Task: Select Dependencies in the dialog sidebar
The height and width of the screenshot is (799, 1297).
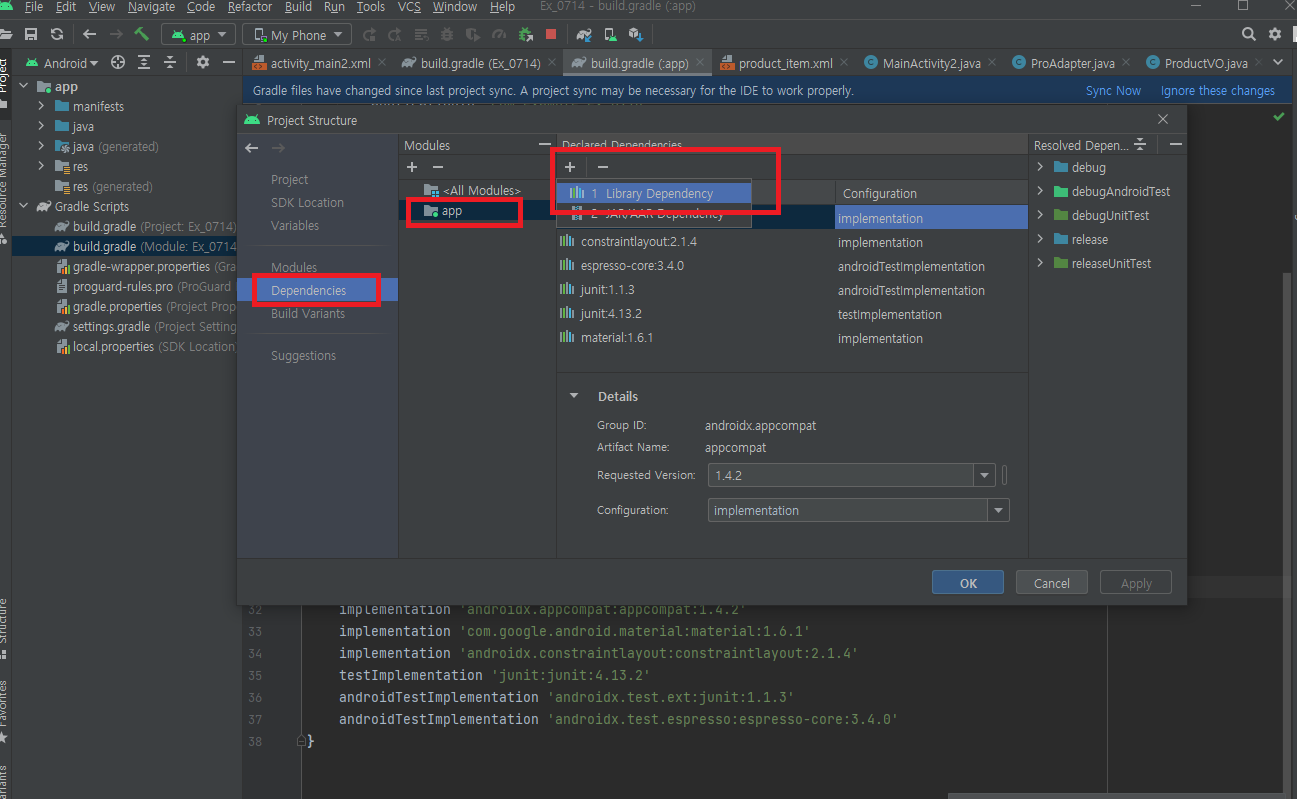Action: point(317,290)
